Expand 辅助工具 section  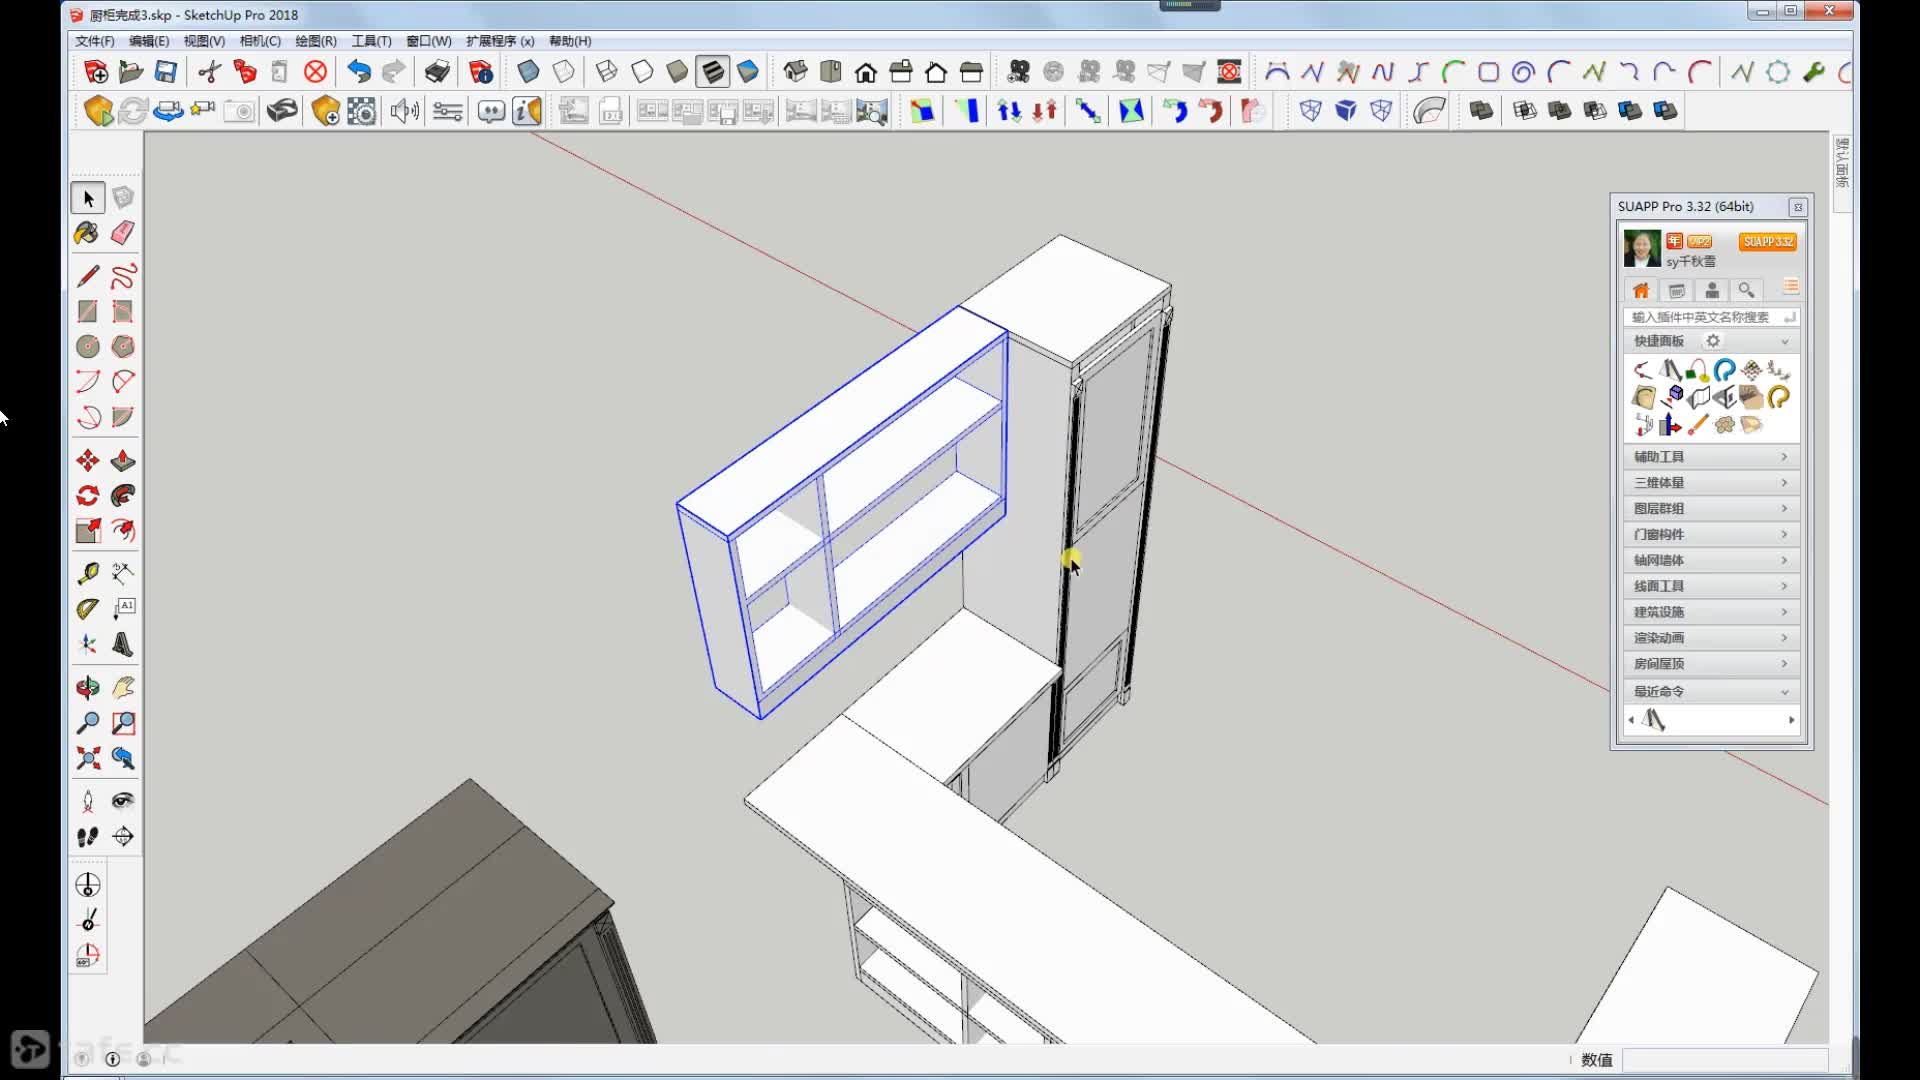(1711, 457)
